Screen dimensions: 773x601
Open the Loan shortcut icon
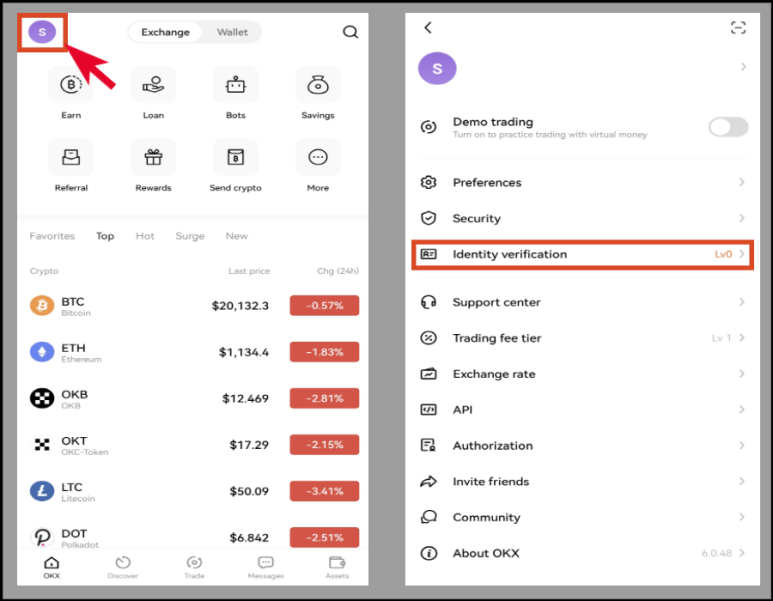coord(153,85)
